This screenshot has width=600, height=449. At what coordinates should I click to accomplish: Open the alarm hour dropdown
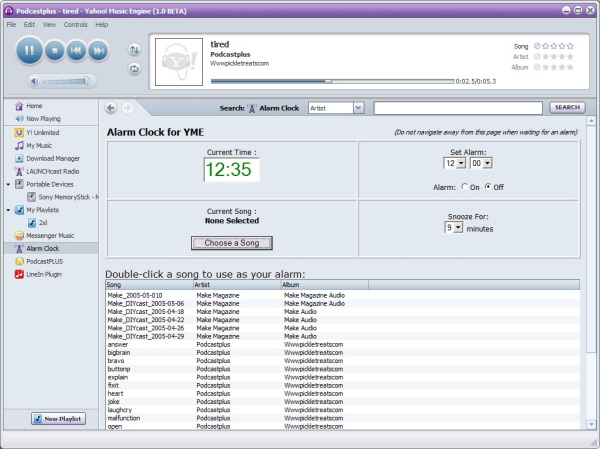pyautogui.click(x=461, y=163)
